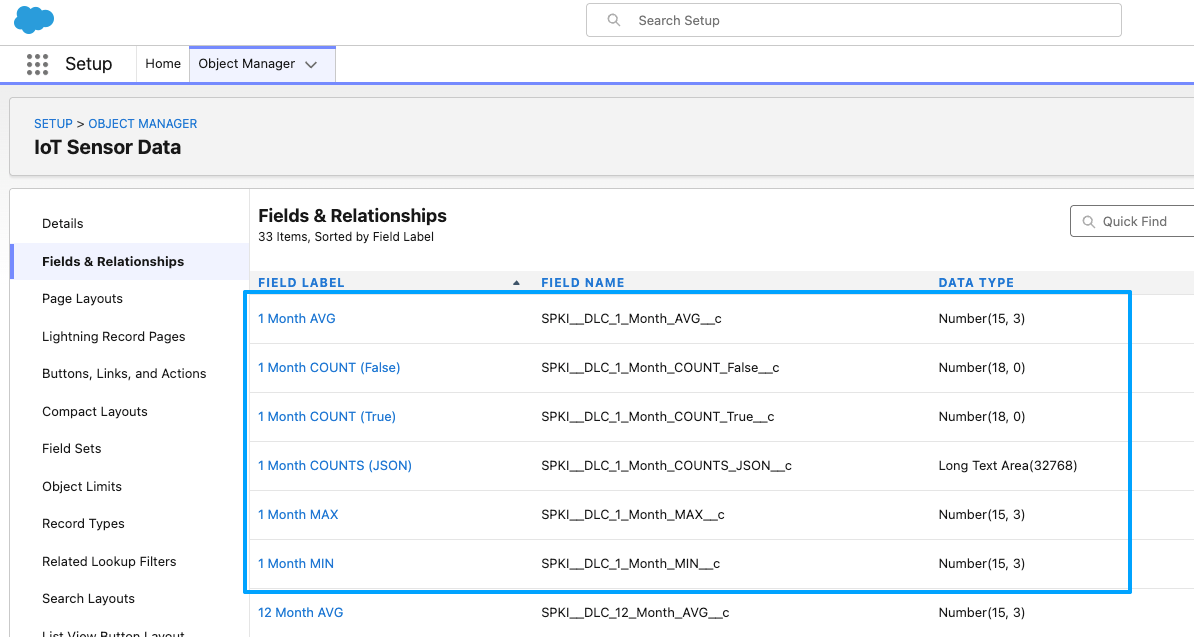The height and width of the screenshot is (637, 1194).
Task: Click the Search Setup magnifier icon
Action: tap(614, 21)
